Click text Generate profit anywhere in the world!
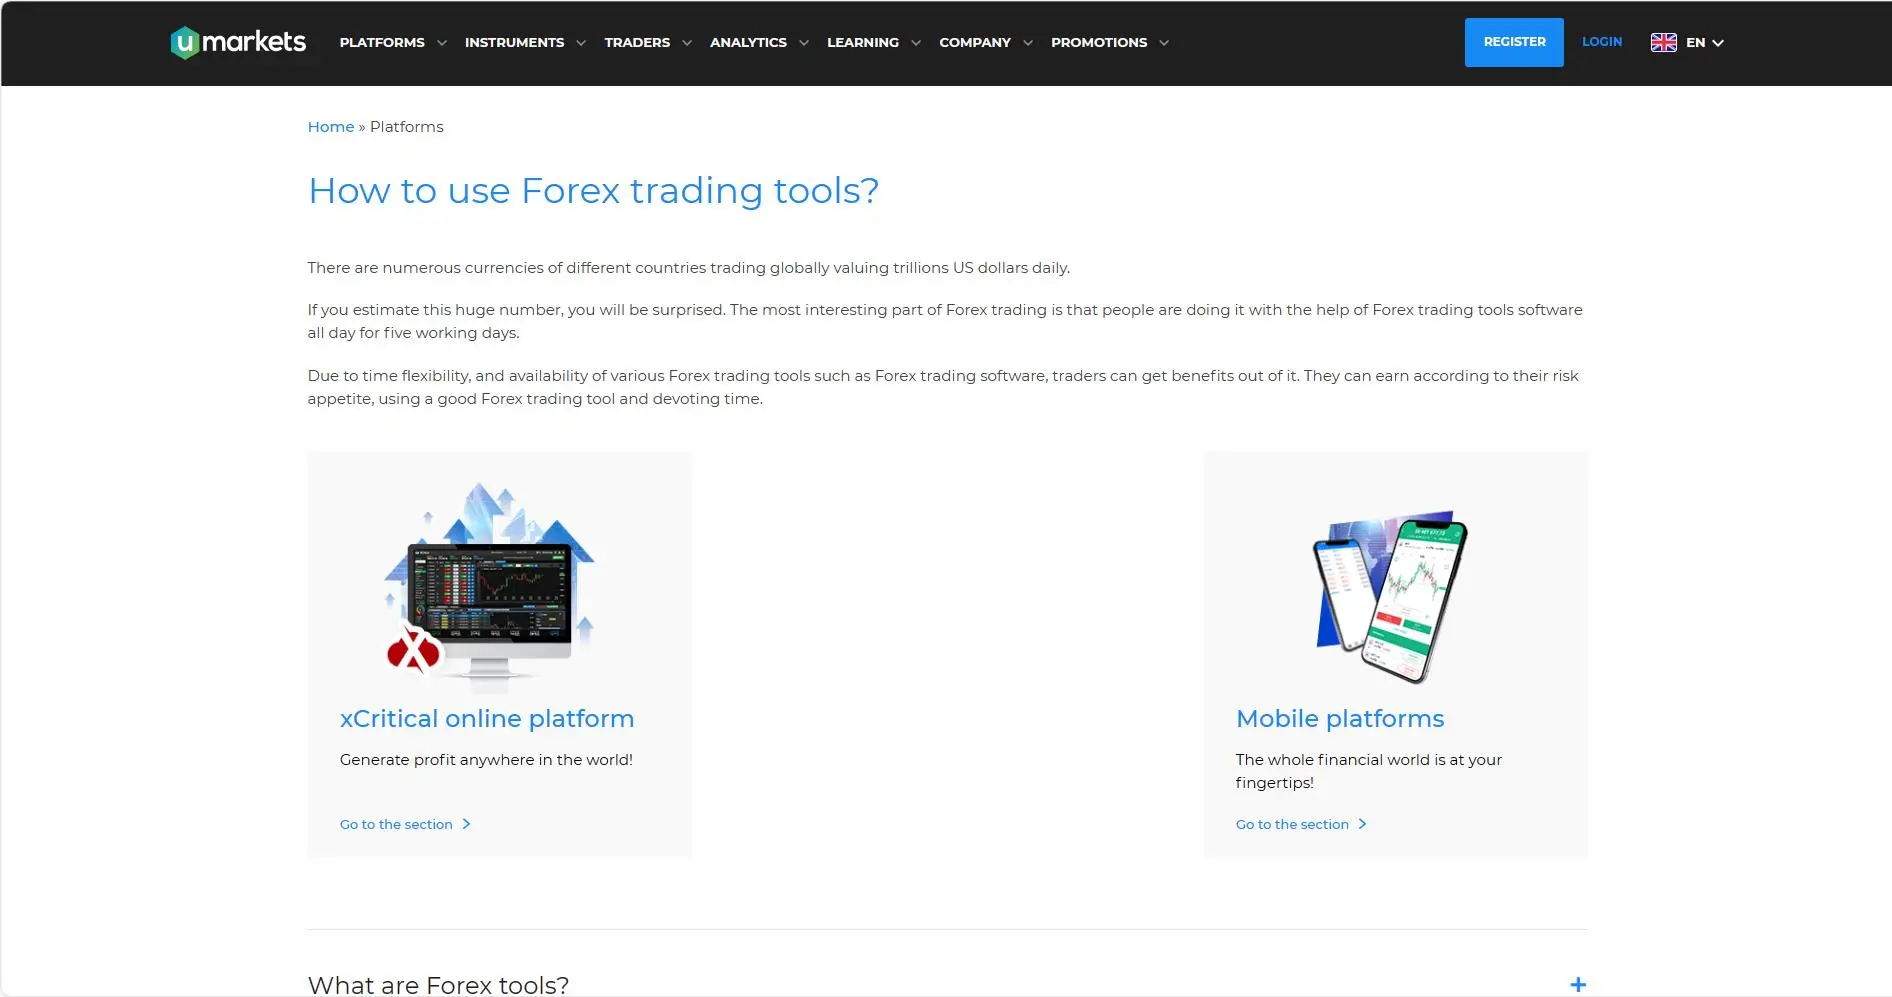The height and width of the screenshot is (997, 1892). pos(486,759)
